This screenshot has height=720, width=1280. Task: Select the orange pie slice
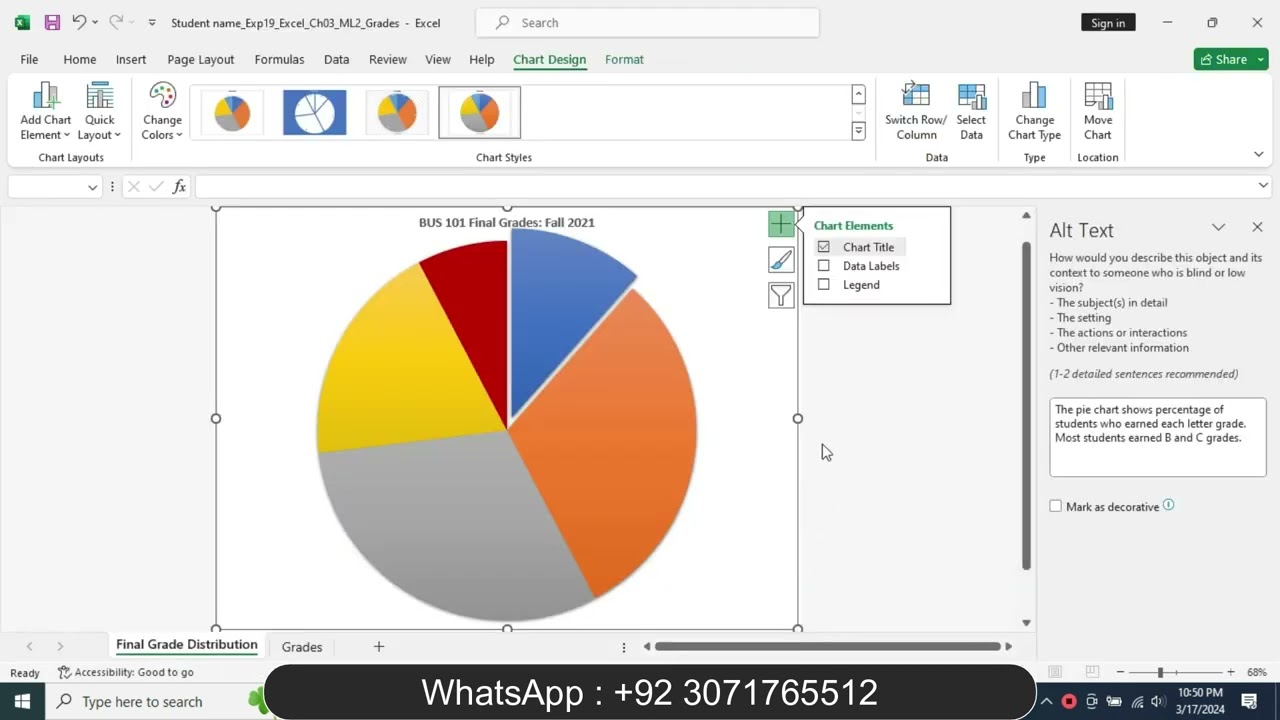(x=610, y=440)
